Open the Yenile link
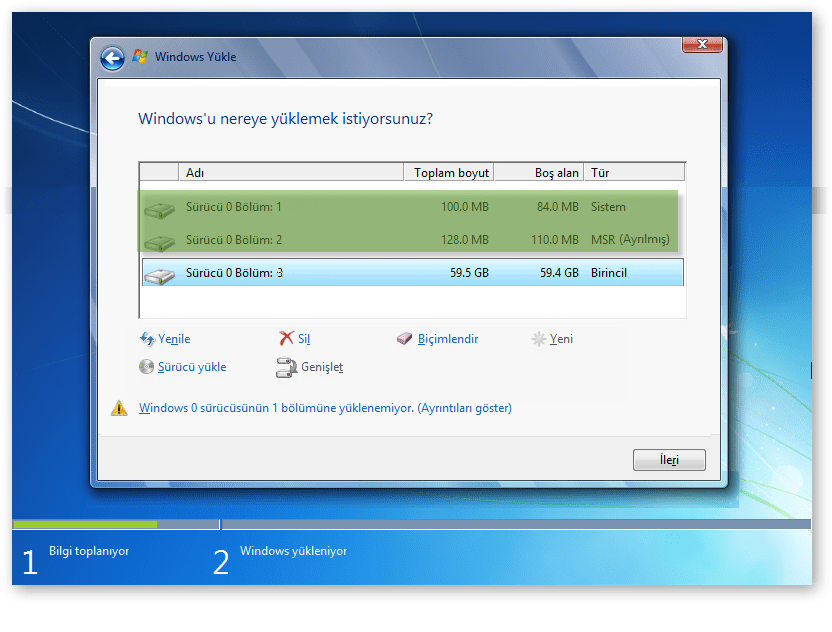The height and width of the screenshot is (632, 832). coord(174,339)
